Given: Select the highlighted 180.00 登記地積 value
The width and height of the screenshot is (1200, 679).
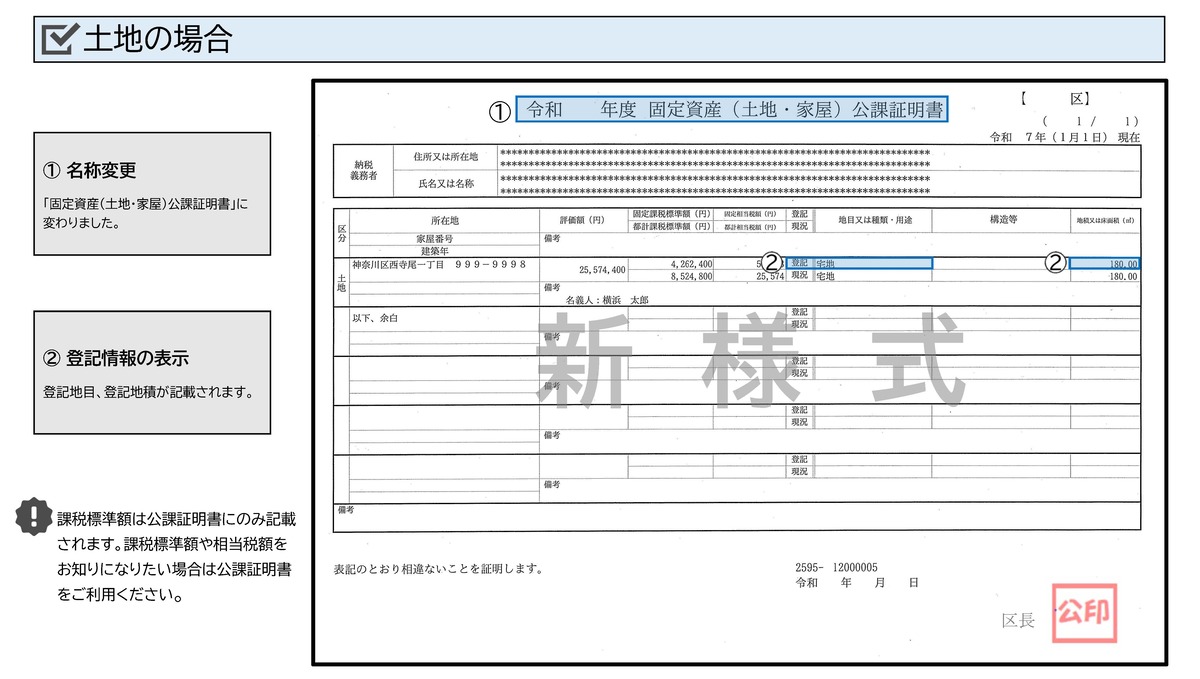Looking at the screenshot, I should (x=1105, y=263).
